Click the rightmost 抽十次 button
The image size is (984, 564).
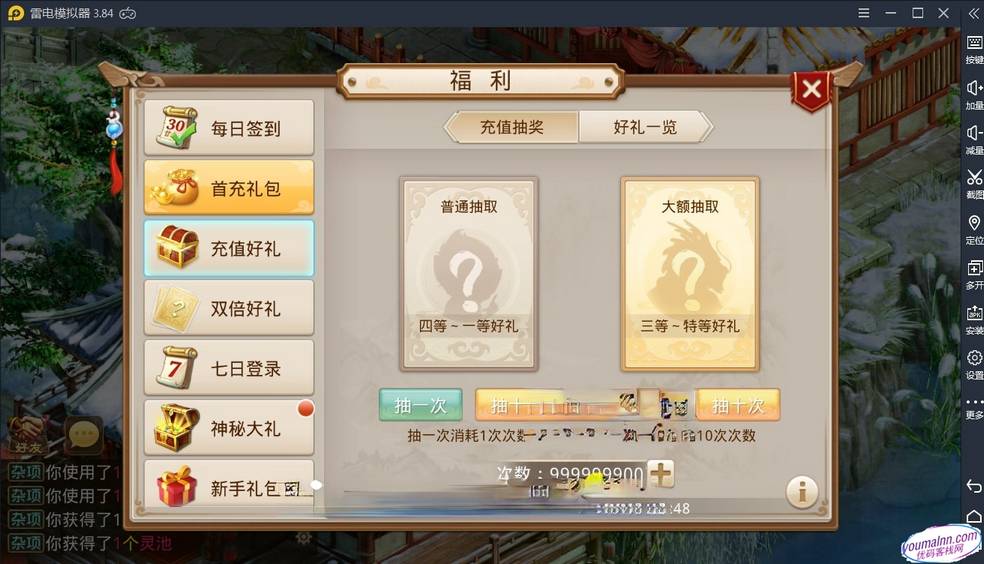coord(738,405)
